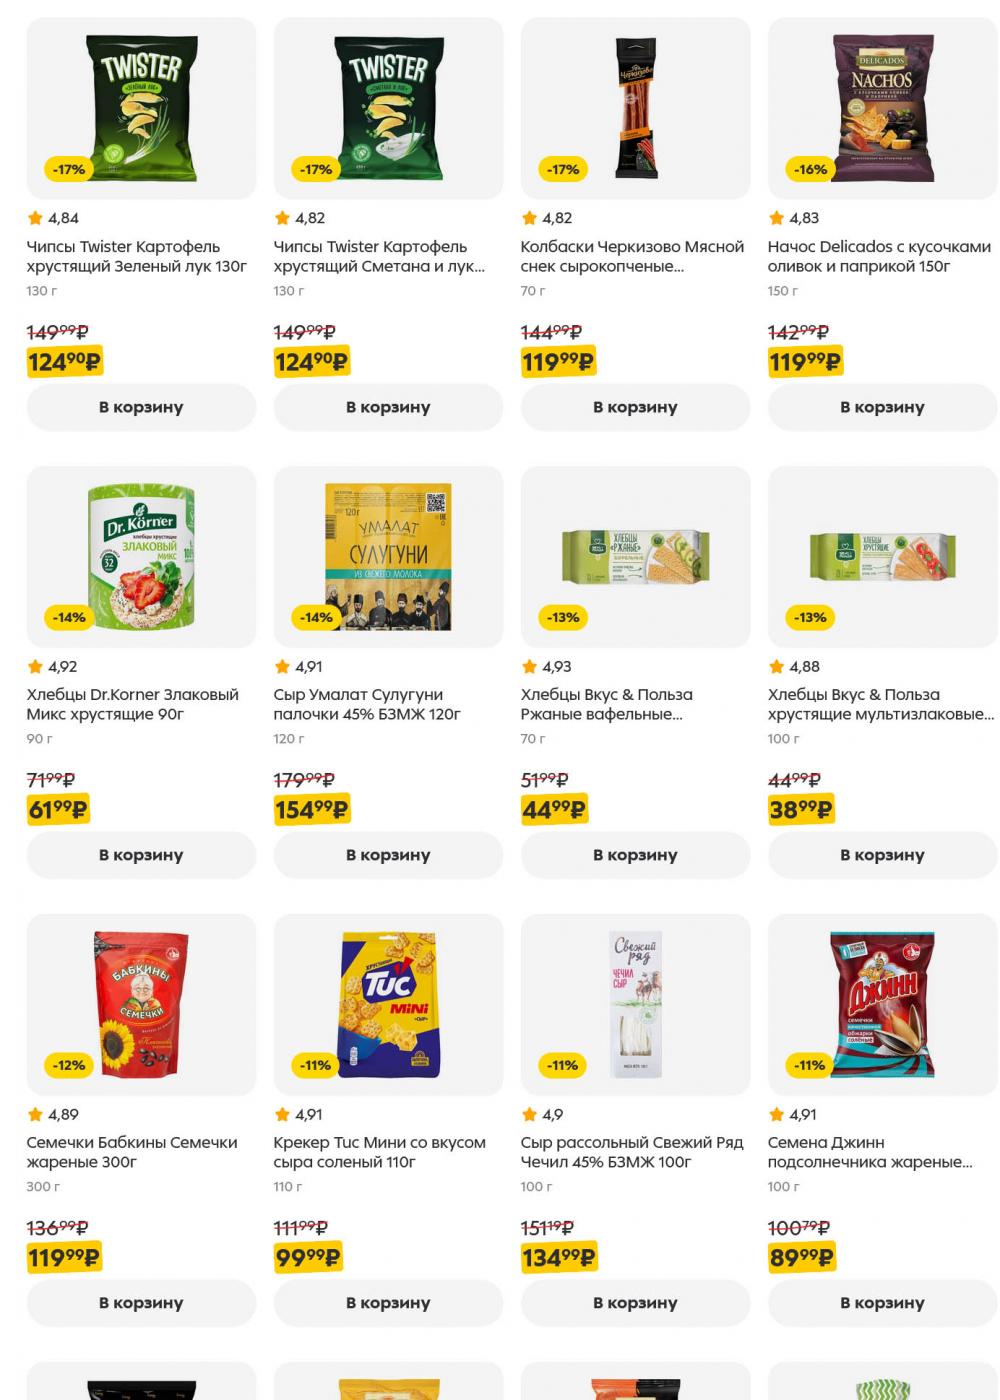
Task: Open Сыр рассольный Свежий Ряд Чечил title
Action: (x=632, y=1152)
